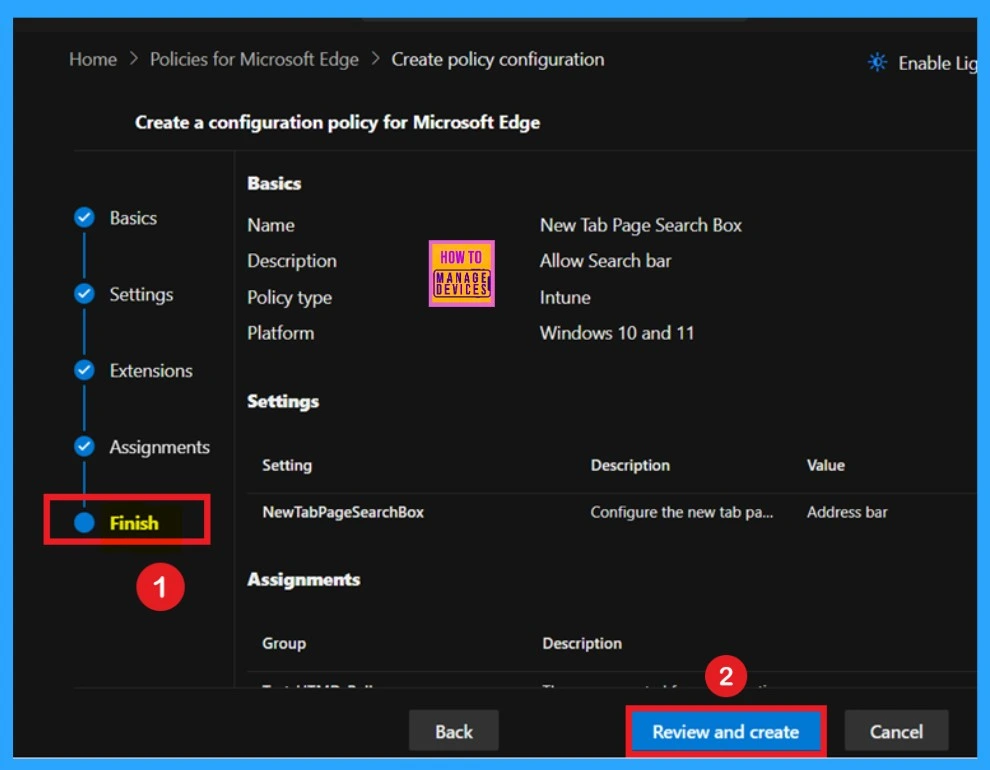Click the blue circle icon beside Finish
This screenshot has width=990, height=770.
[x=85, y=522]
